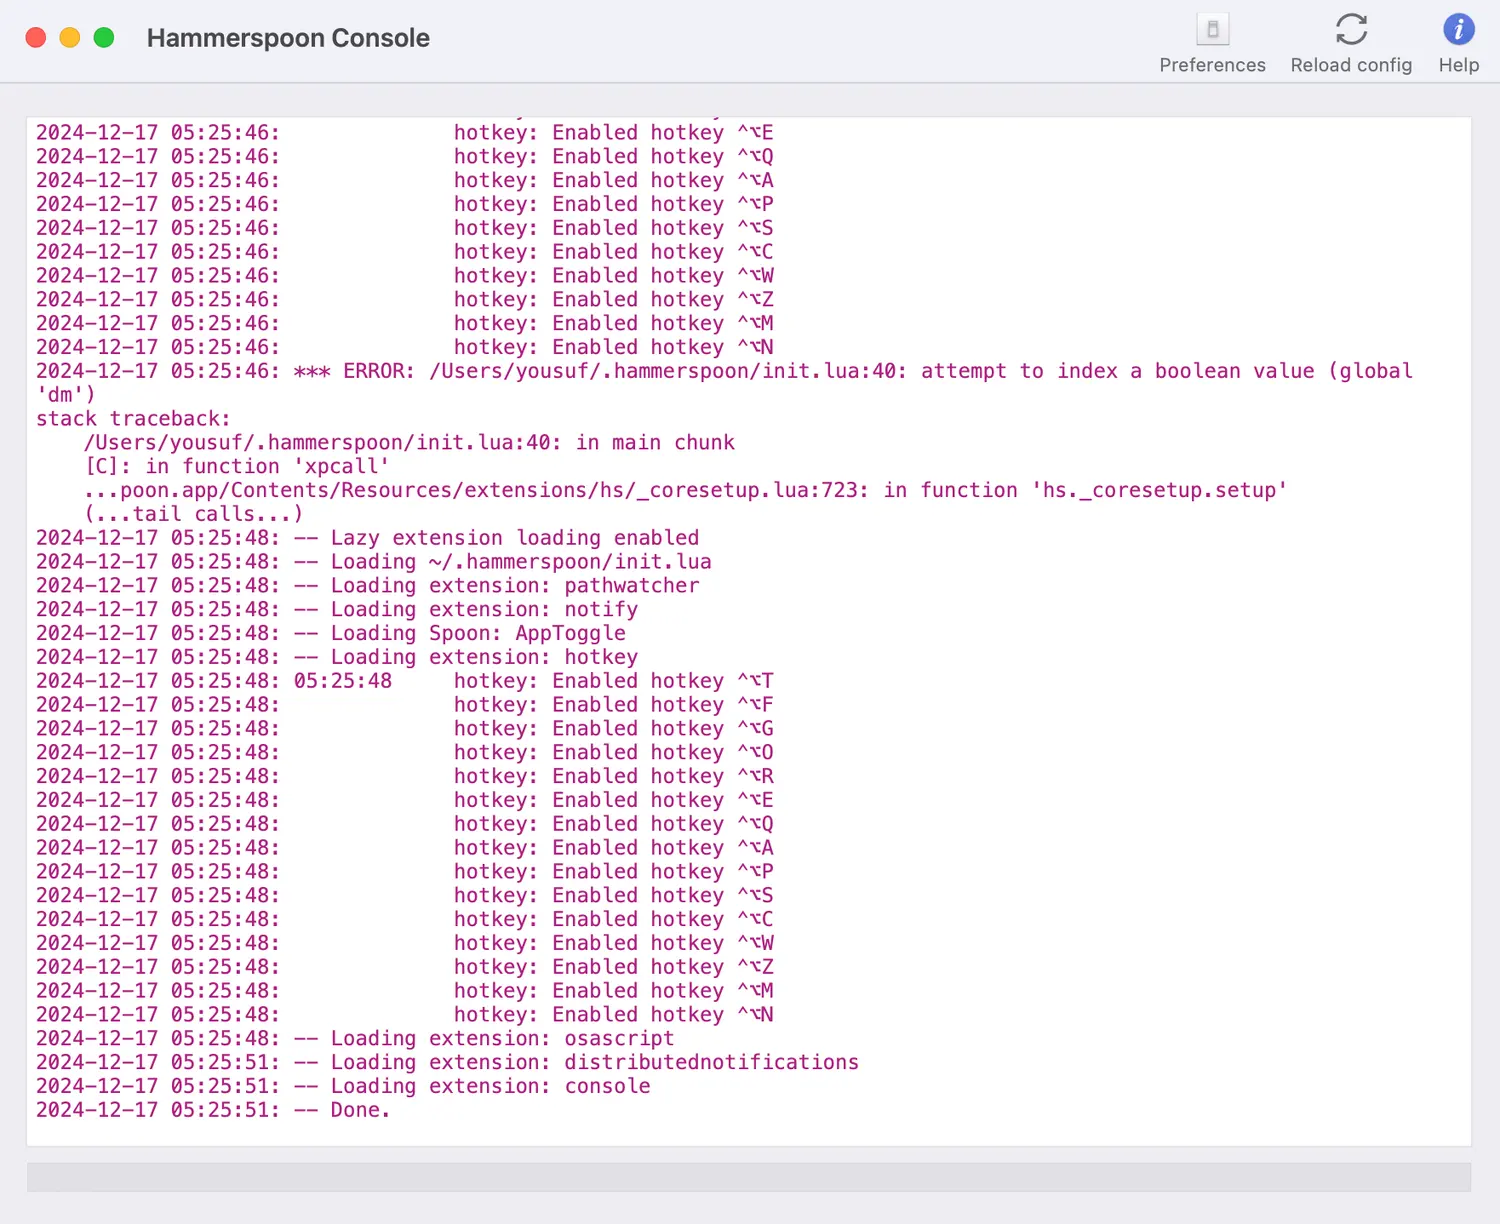Click the 'Loading extension: hotkey' line
Image resolution: width=1500 pixels, height=1224 pixels.
click(x=337, y=658)
